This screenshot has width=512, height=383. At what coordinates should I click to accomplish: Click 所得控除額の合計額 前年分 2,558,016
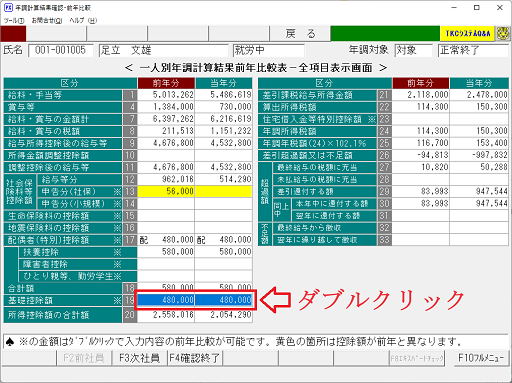(166, 315)
